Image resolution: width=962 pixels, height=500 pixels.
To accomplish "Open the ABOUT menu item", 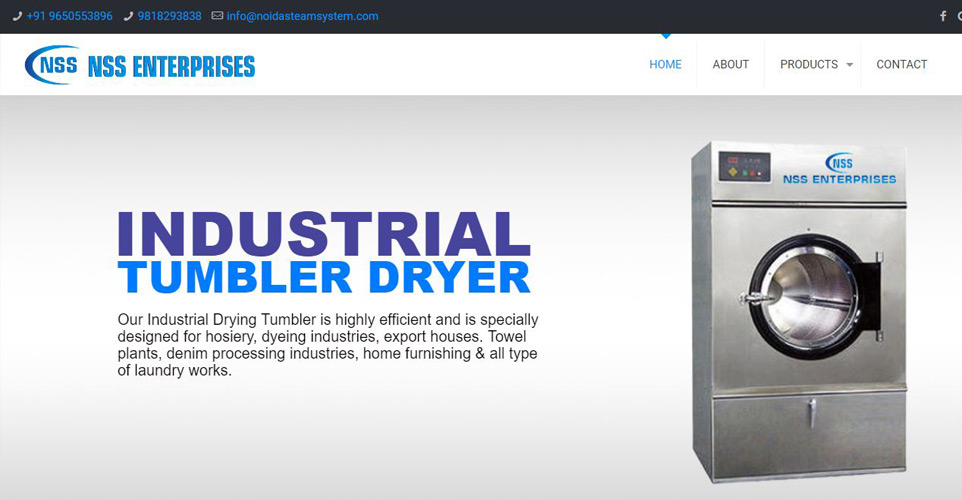I will tap(731, 64).
